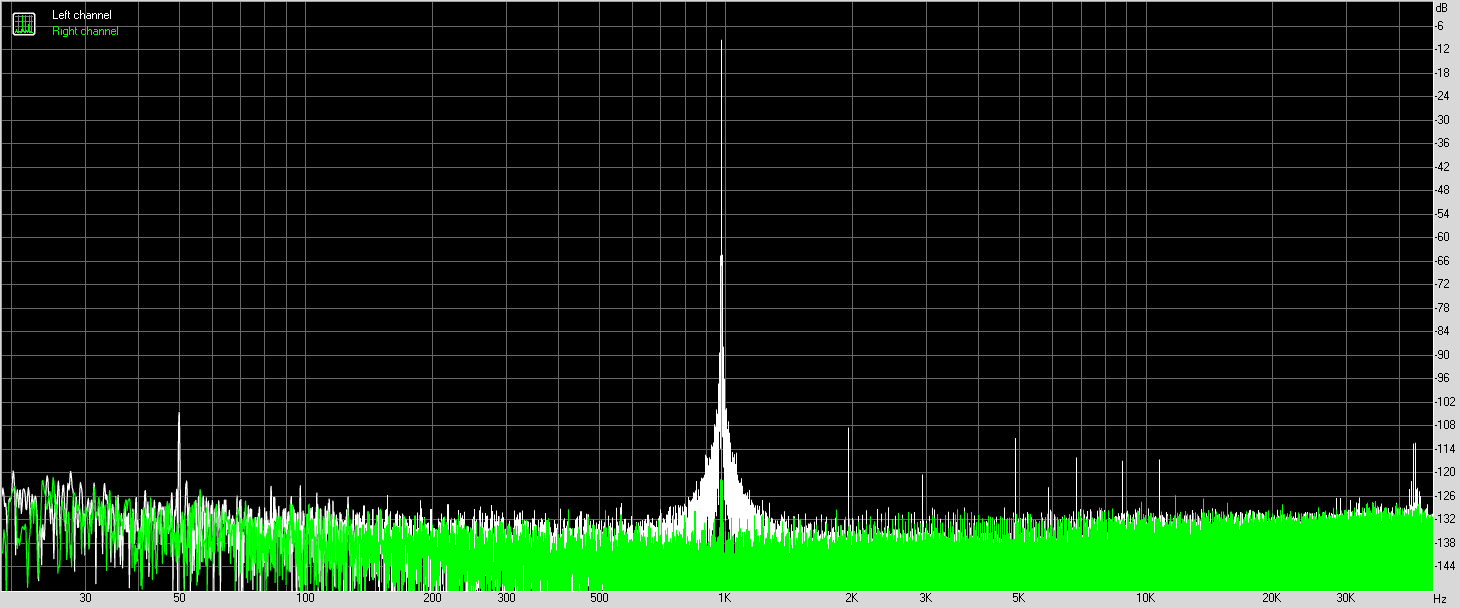Select the "Left channel" legend label
Image resolution: width=1460 pixels, height=608 pixels.
coord(82,15)
